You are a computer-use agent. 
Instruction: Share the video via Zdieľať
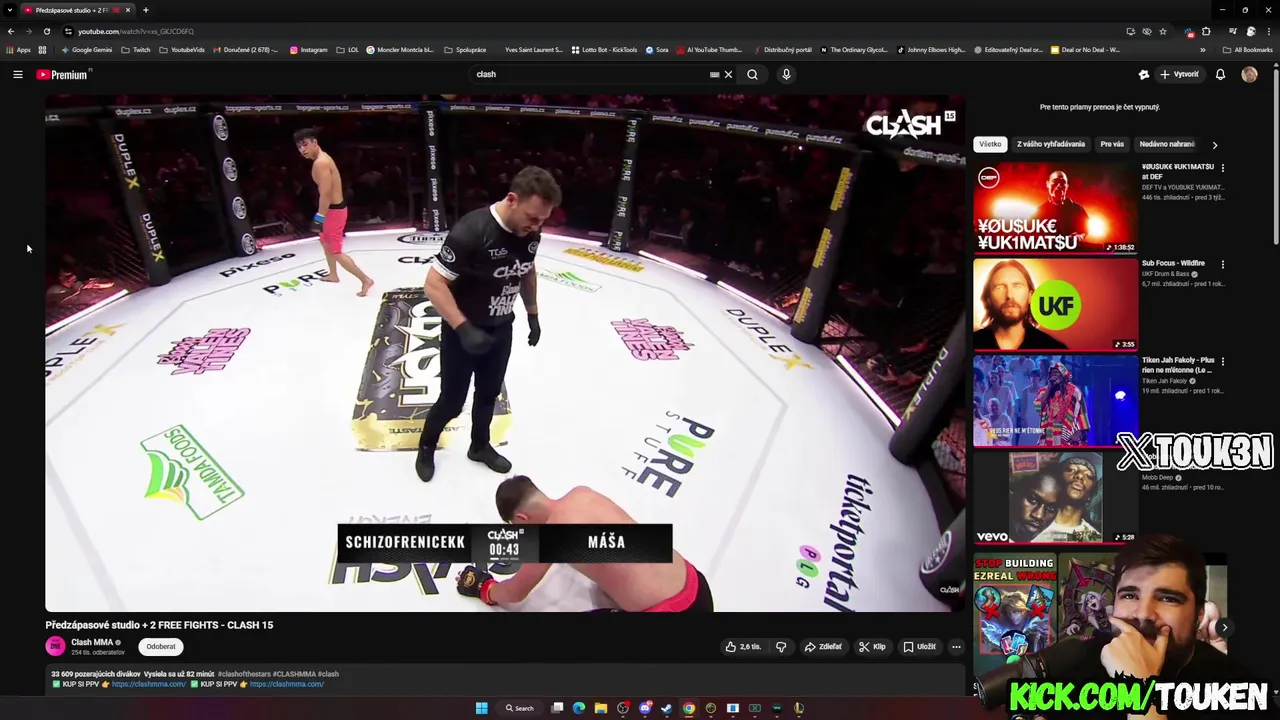click(823, 647)
